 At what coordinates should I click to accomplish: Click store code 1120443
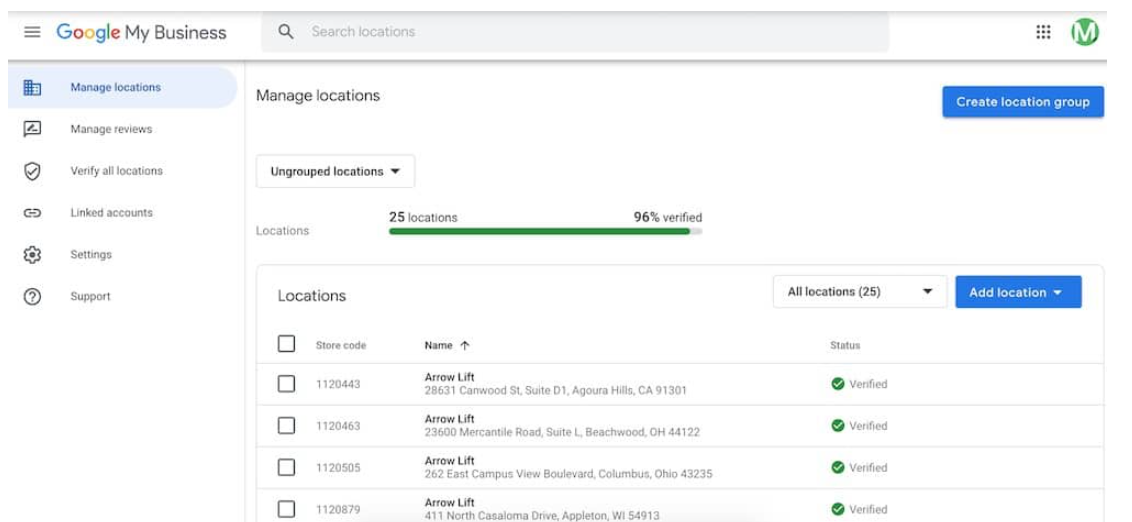click(338, 384)
